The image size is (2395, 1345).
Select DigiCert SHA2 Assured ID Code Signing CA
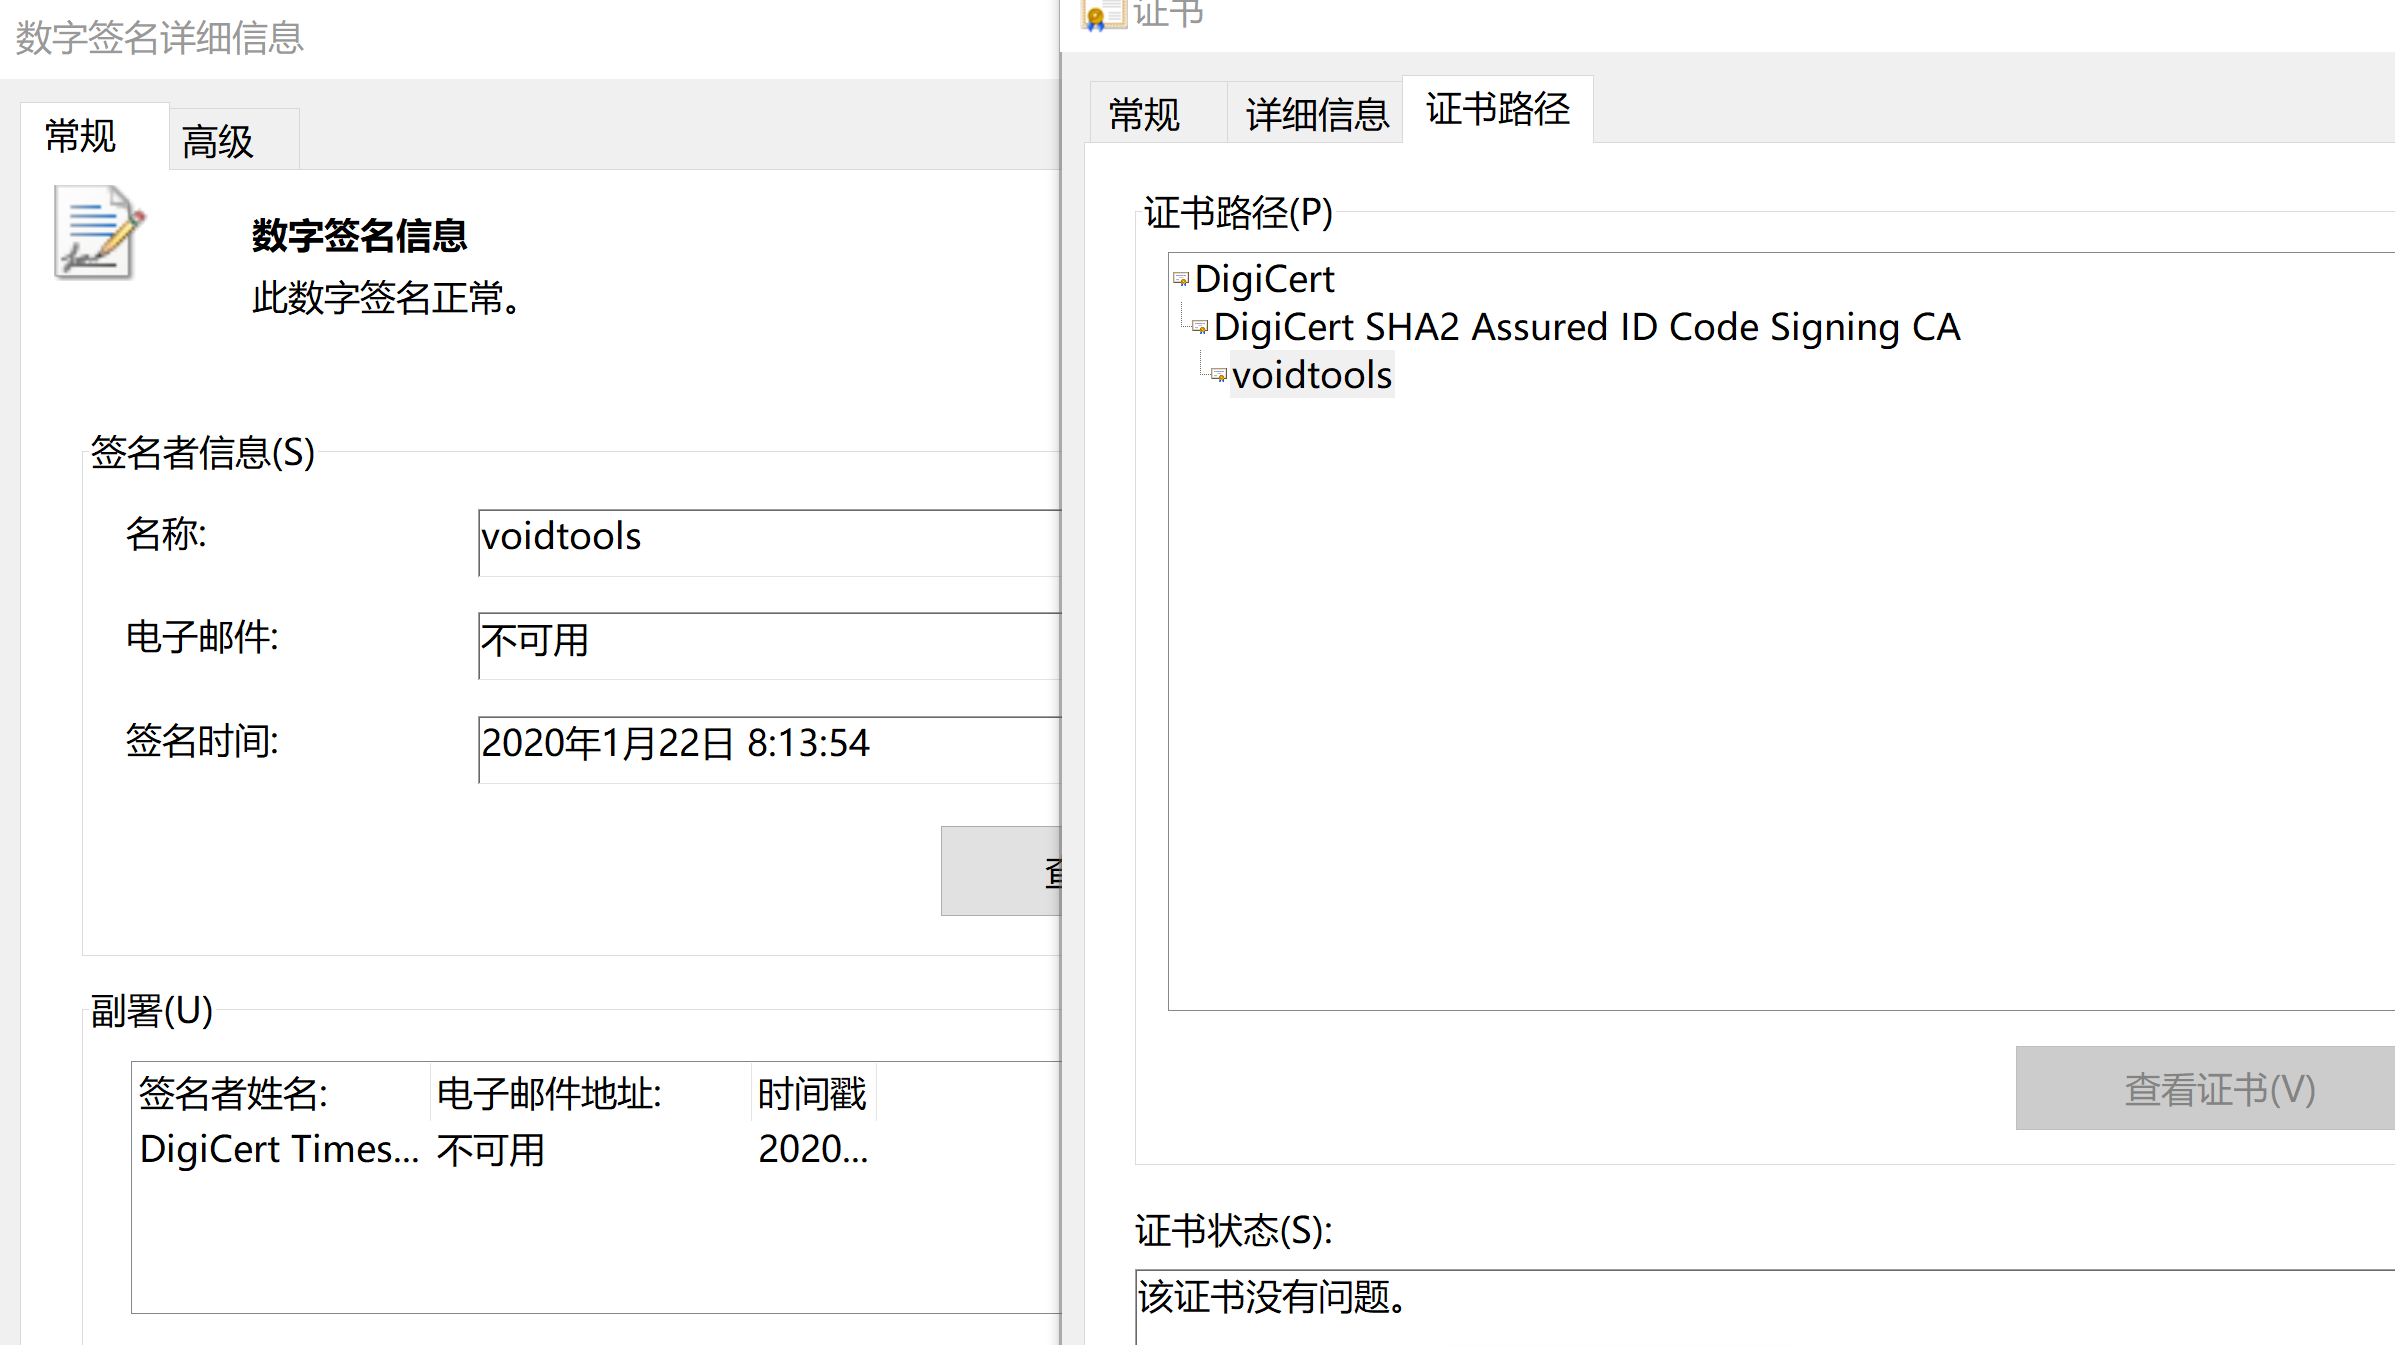tap(1586, 327)
